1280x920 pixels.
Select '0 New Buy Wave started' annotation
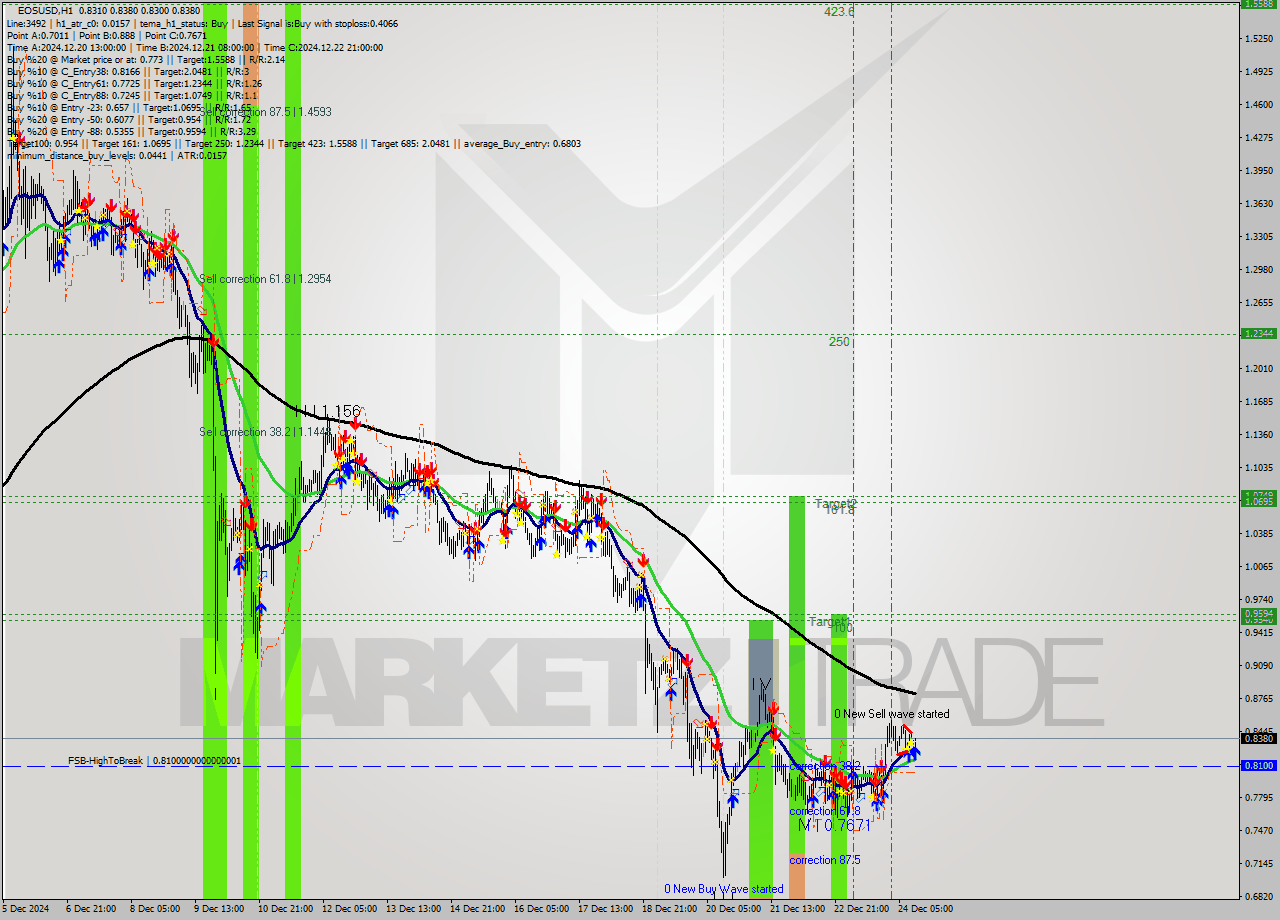point(724,889)
